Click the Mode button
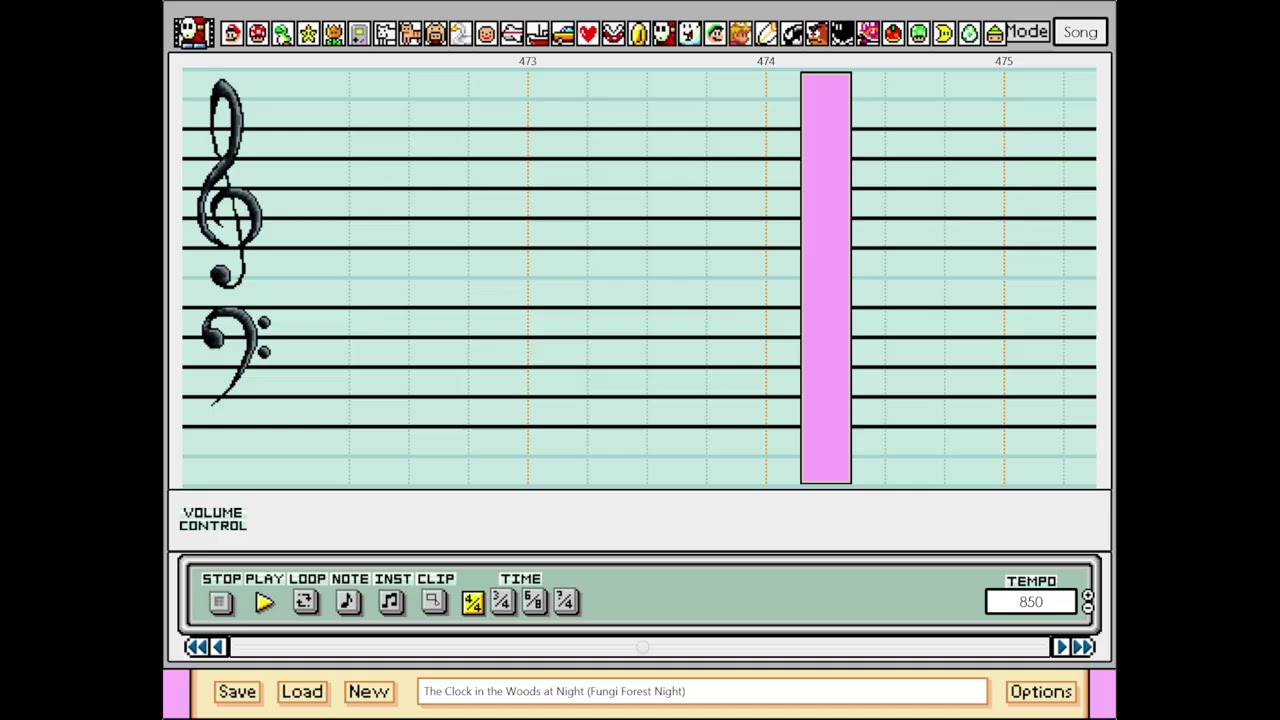The width and height of the screenshot is (1280, 720). (1027, 32)
